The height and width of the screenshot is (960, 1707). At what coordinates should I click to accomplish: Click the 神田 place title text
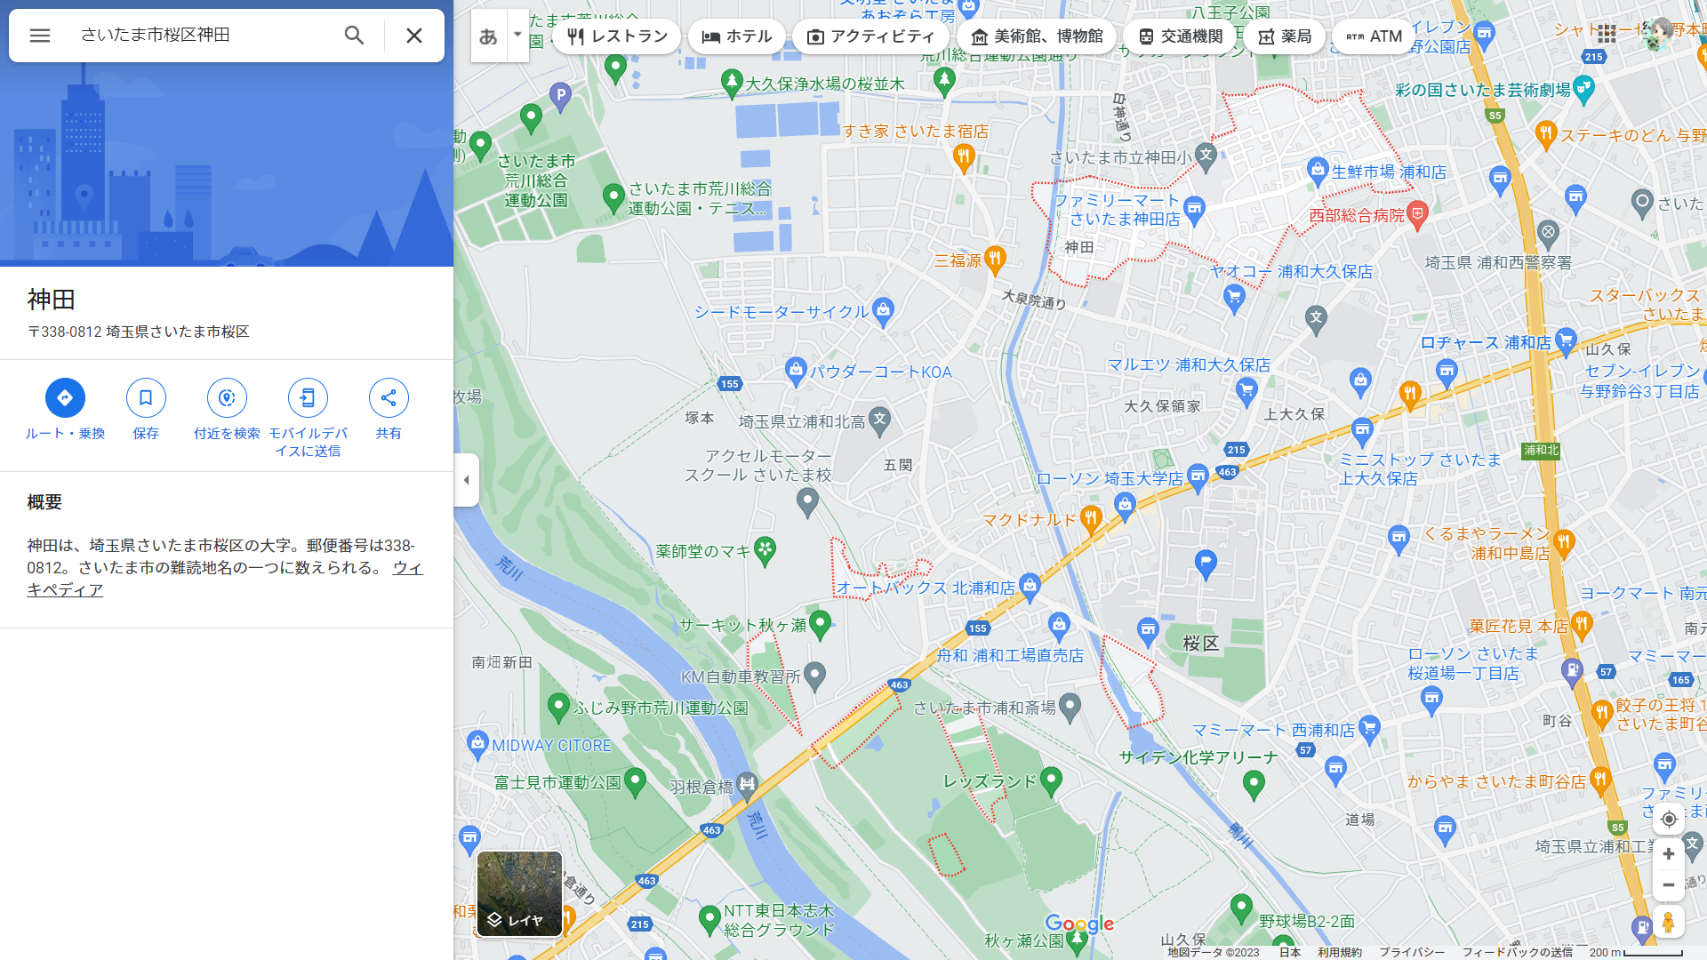coord(51,299)
